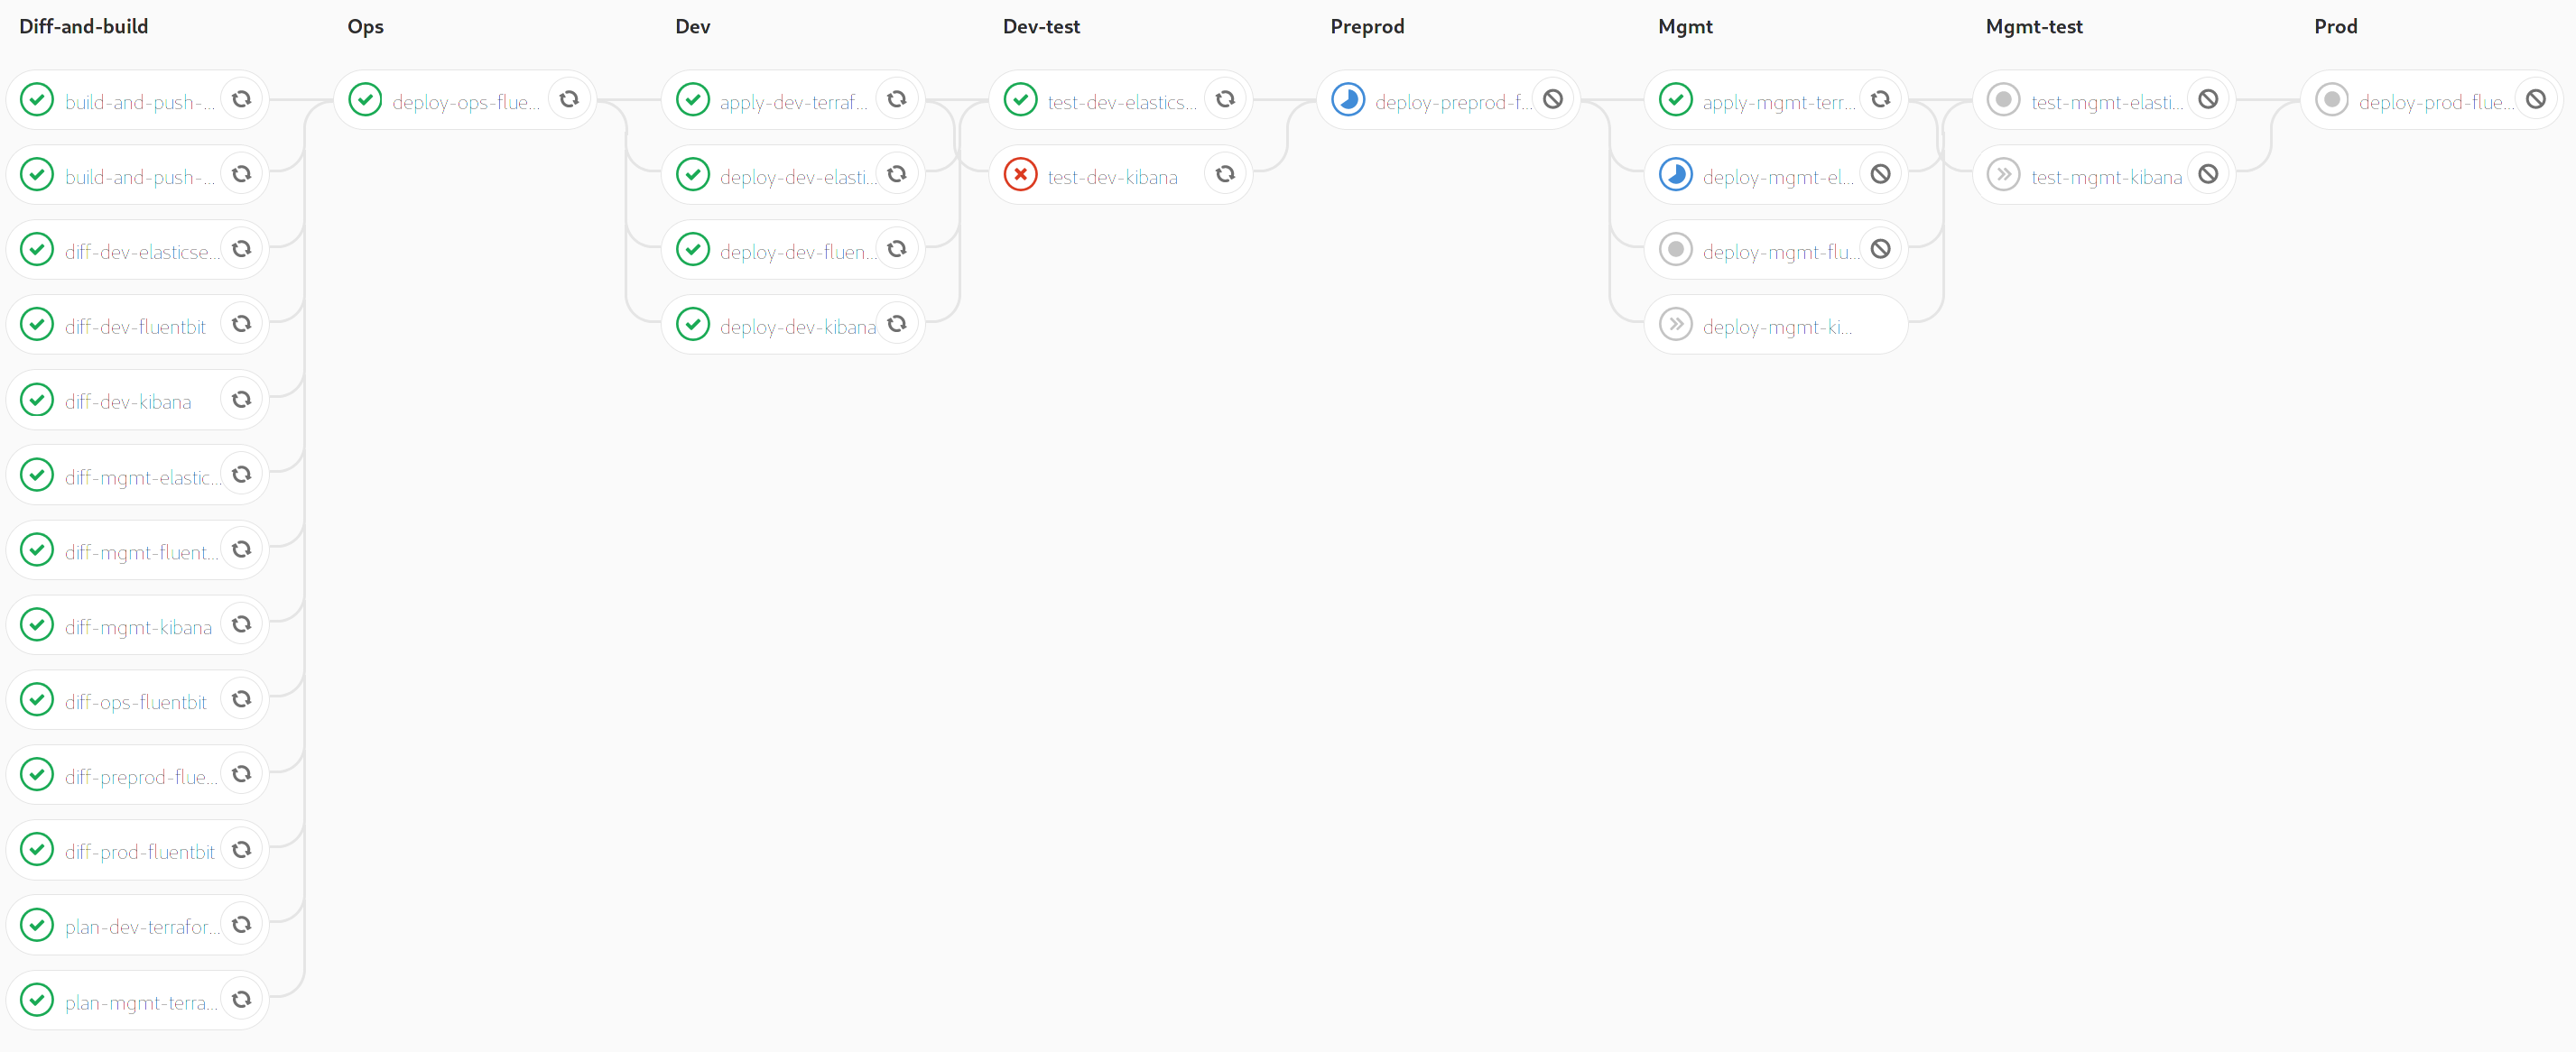This screenshot has width=2576, height=1052.
Task: Retry the diff-mgmt-fluent... job
Action: [x=241, y=549]
